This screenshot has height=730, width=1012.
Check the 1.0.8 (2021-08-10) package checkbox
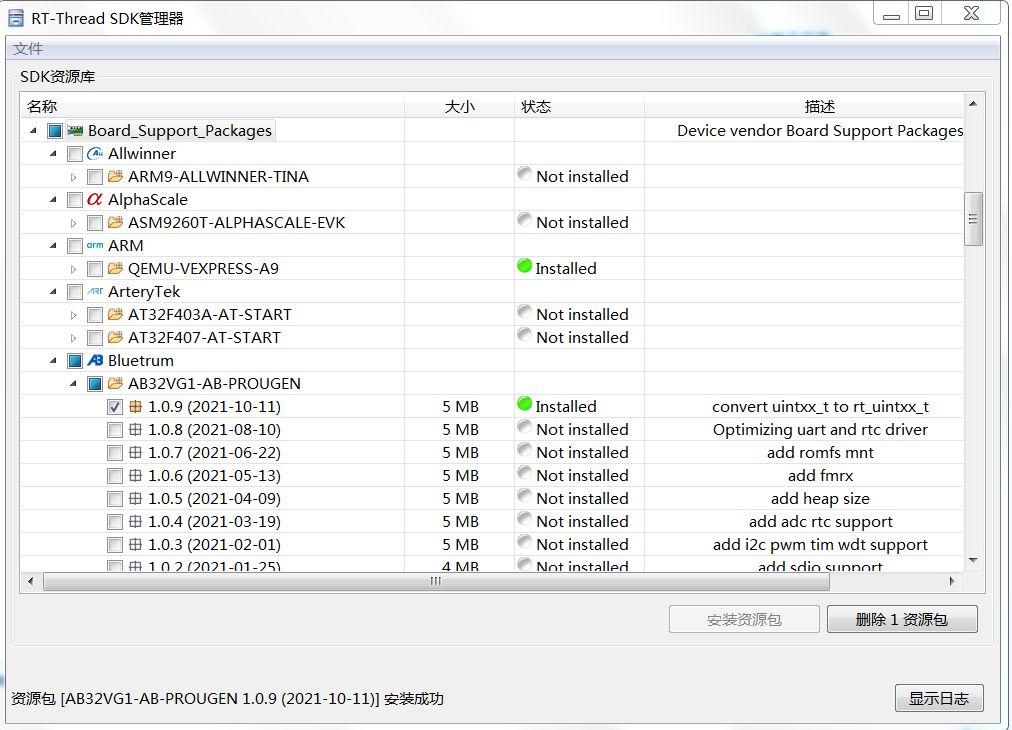tap(115, 430)
